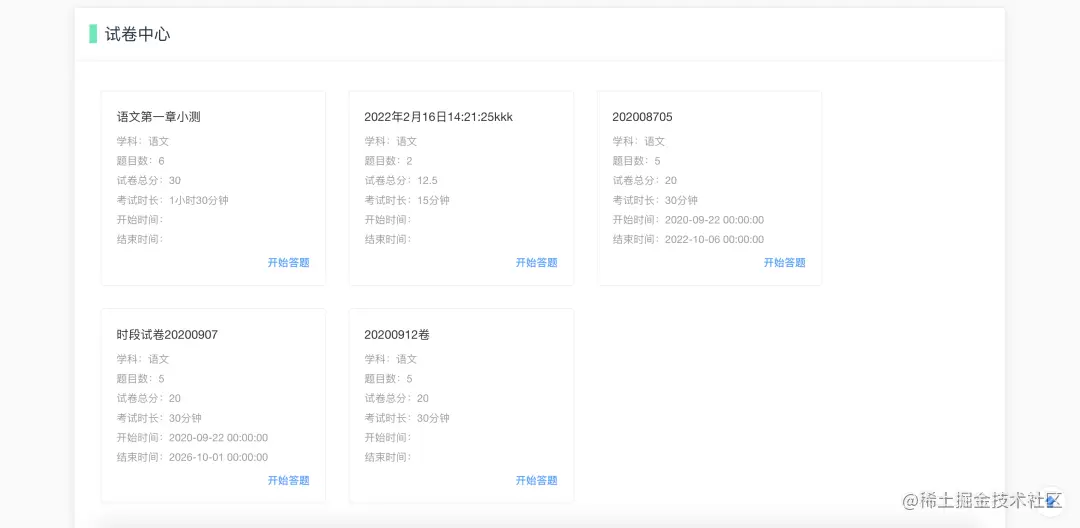Click the 202008705 paper title
The height and width of the screenshot is (528, 1080).
click(643, 117)
